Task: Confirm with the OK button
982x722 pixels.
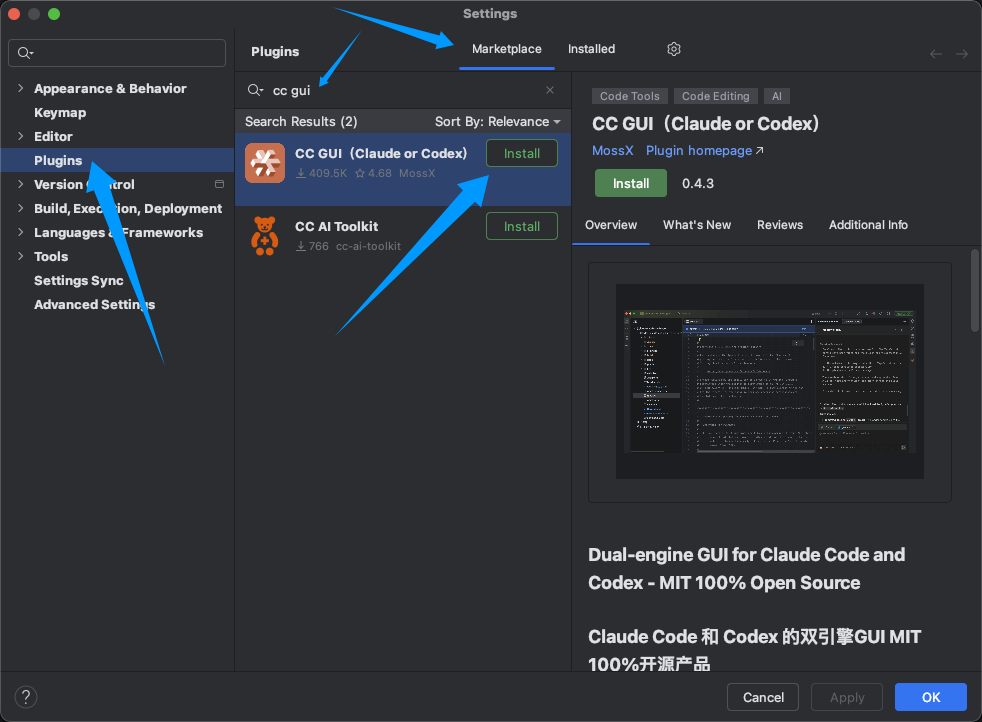Action: [931, 697]
